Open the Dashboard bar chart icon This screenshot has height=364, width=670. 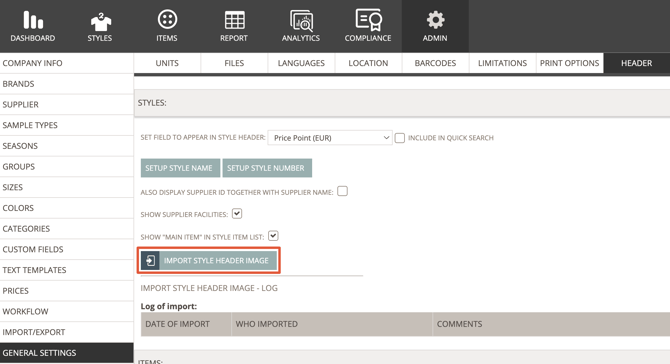tap(33, 20)
